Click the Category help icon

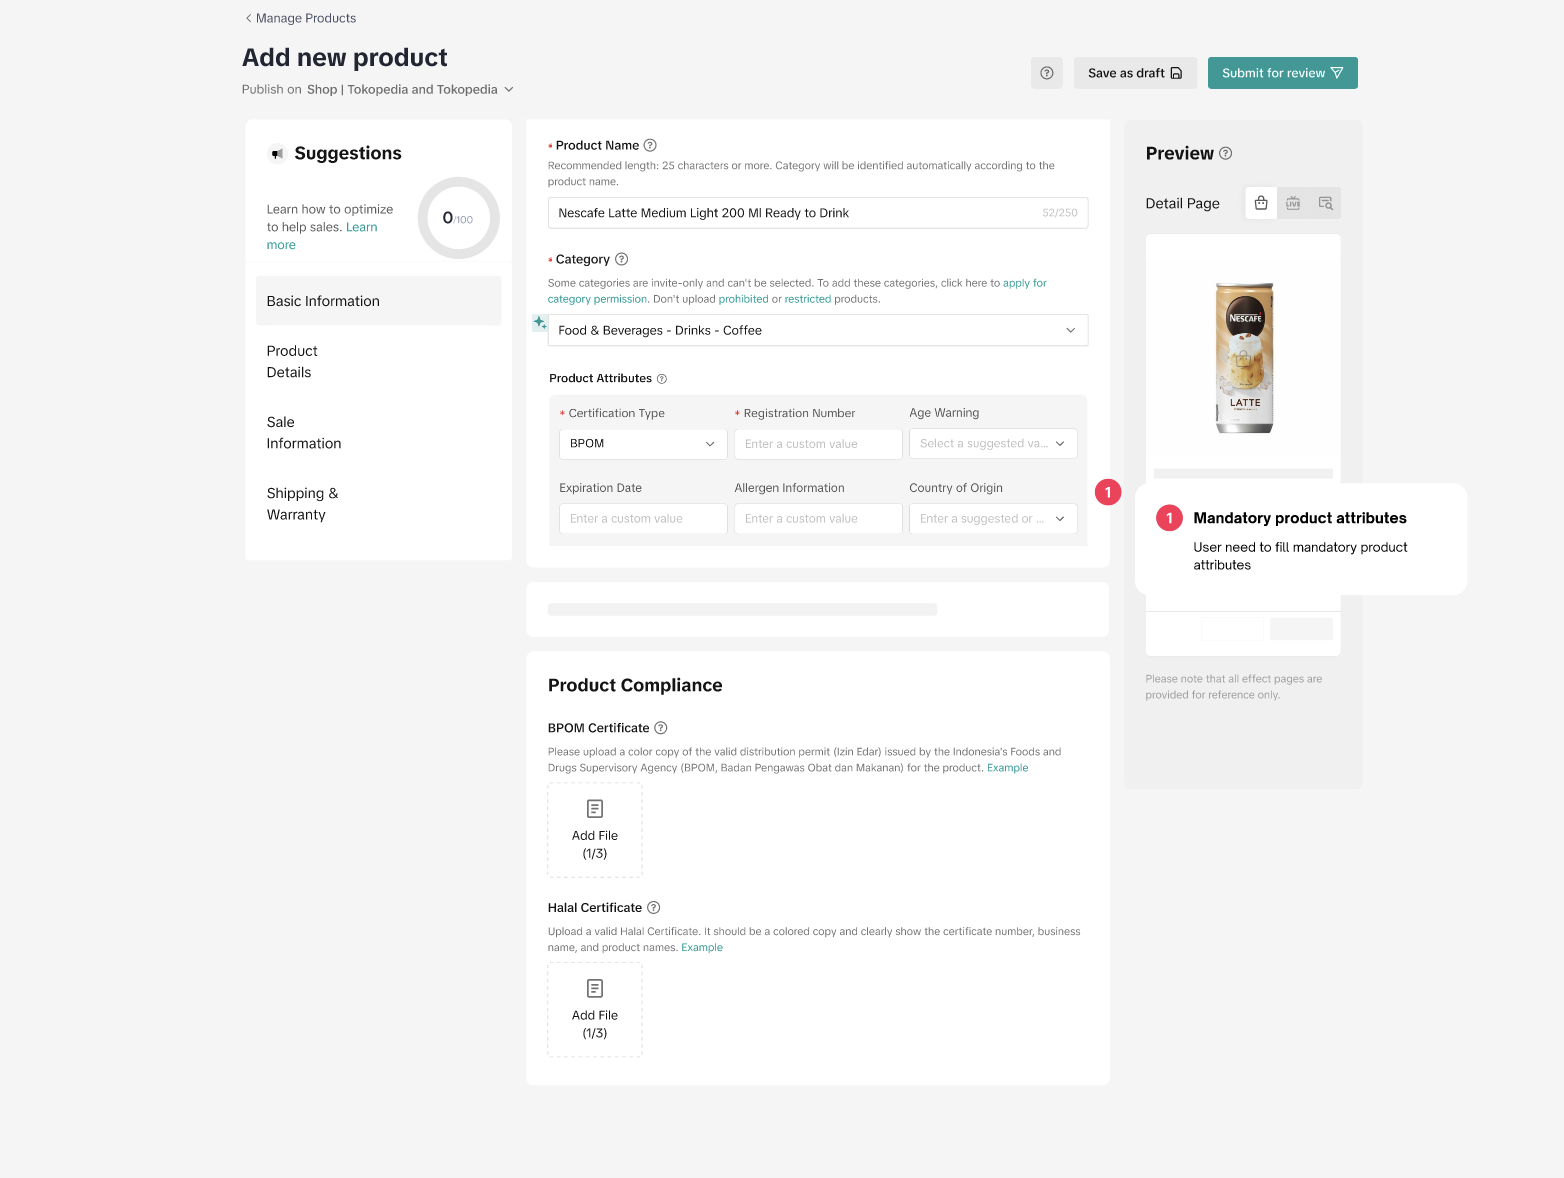(621, 259)
